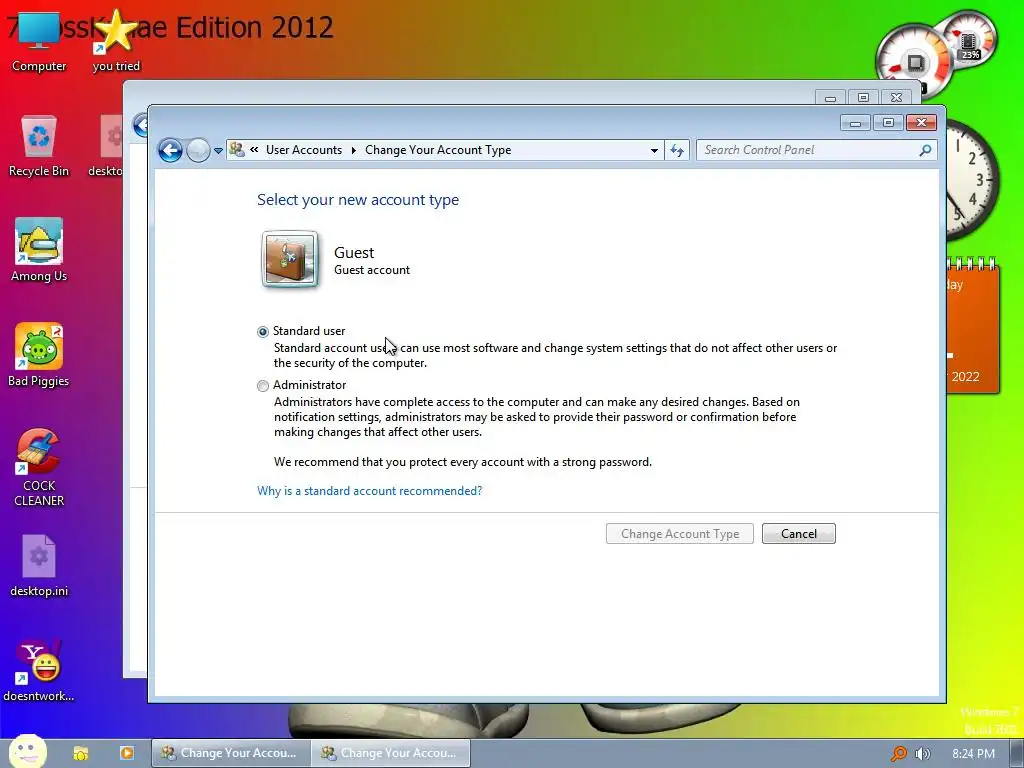
Task: Expand the breadcrumb chevron before User Accounts
Action: pyautogui.click(x=254, y=150)
